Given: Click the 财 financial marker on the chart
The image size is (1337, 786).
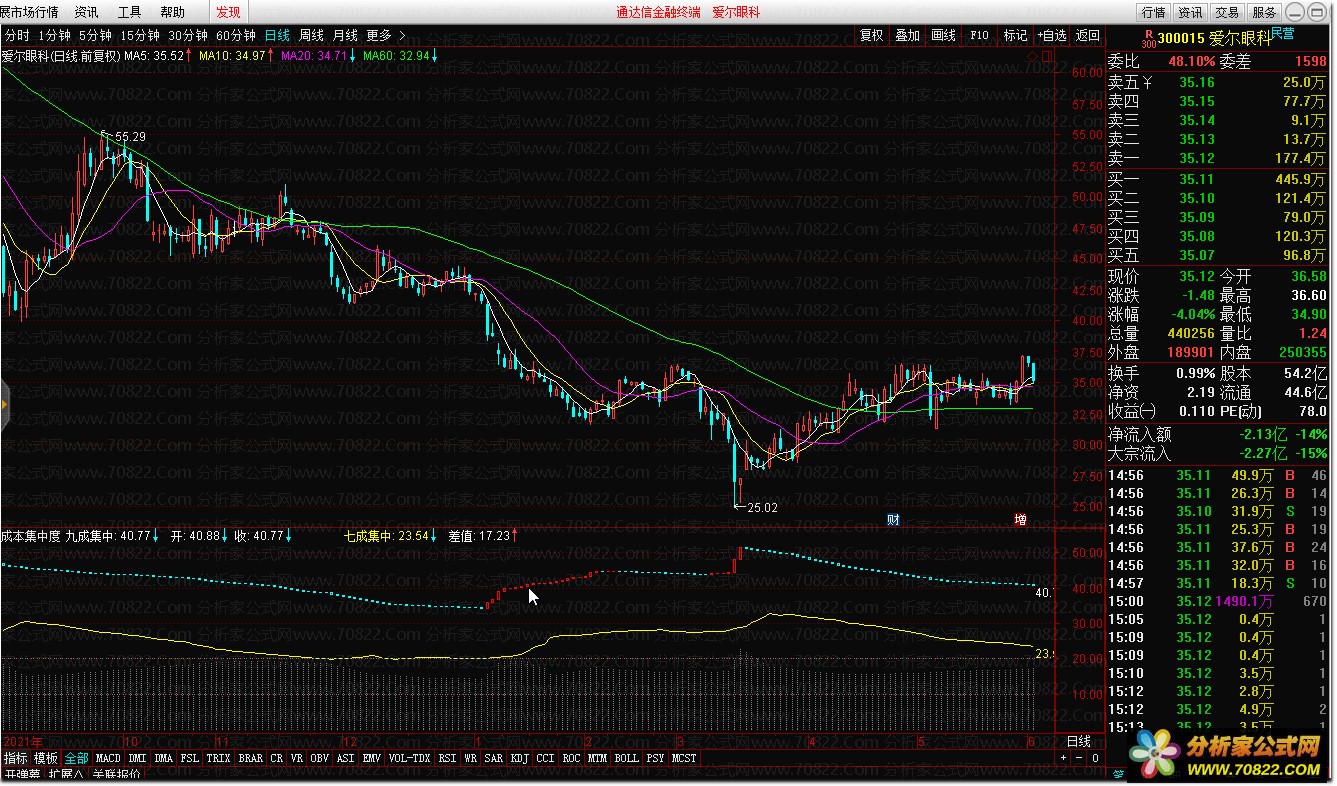Looking at the screenshot, I should [x=893, y=519].
